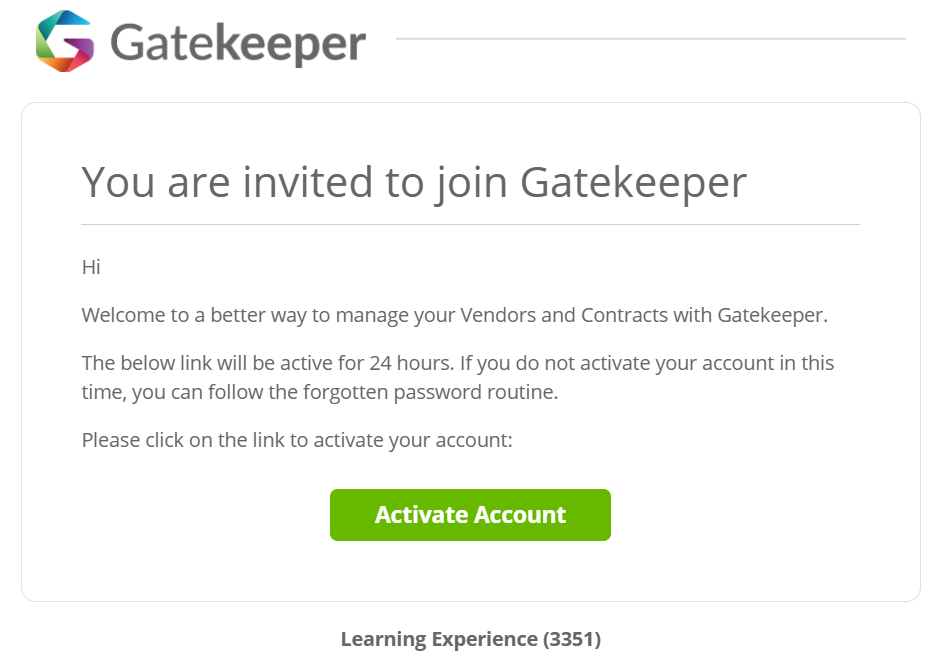Viewport: 936px width, 671px height.
Task: Click the "forgotten password routine" phrase
Action: (x=430, y=392)
